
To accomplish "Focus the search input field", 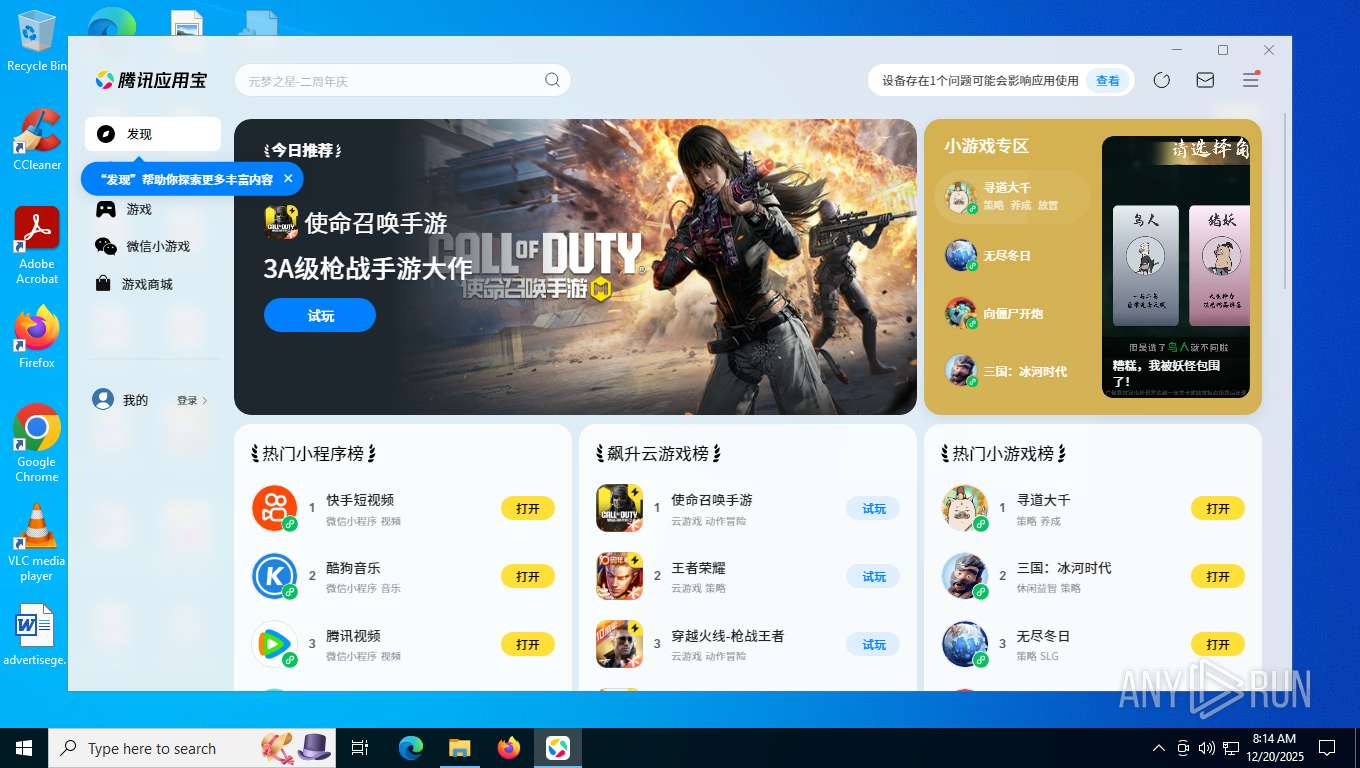I will coord(402,80).
